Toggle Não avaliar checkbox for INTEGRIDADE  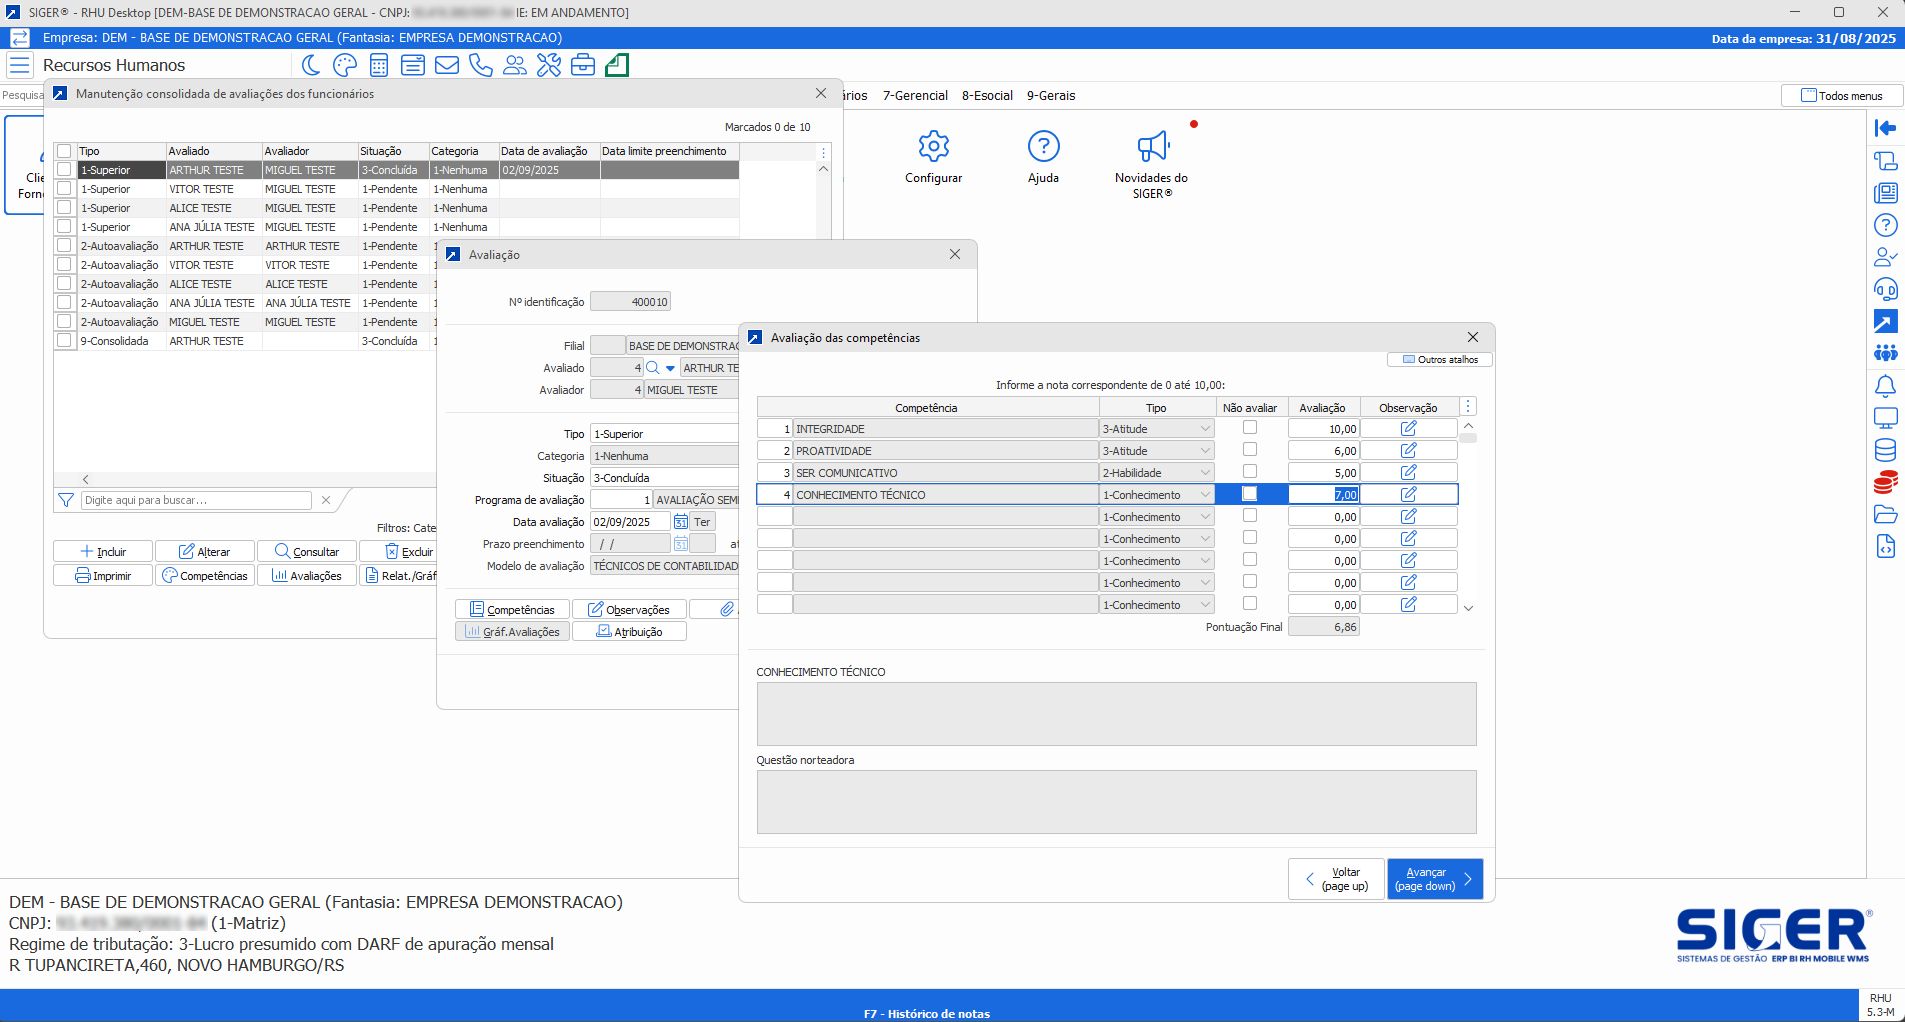pyautogui.click(x=1249, y=428)
